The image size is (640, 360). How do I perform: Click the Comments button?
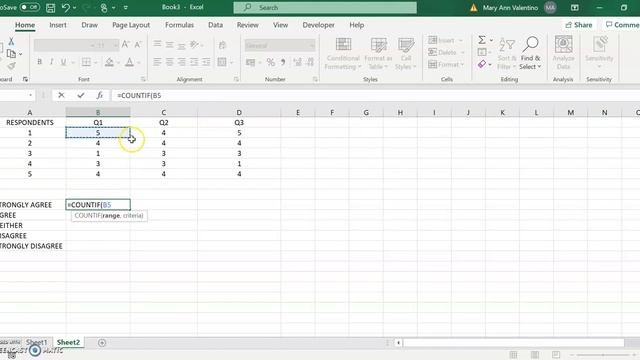(621, 25)
